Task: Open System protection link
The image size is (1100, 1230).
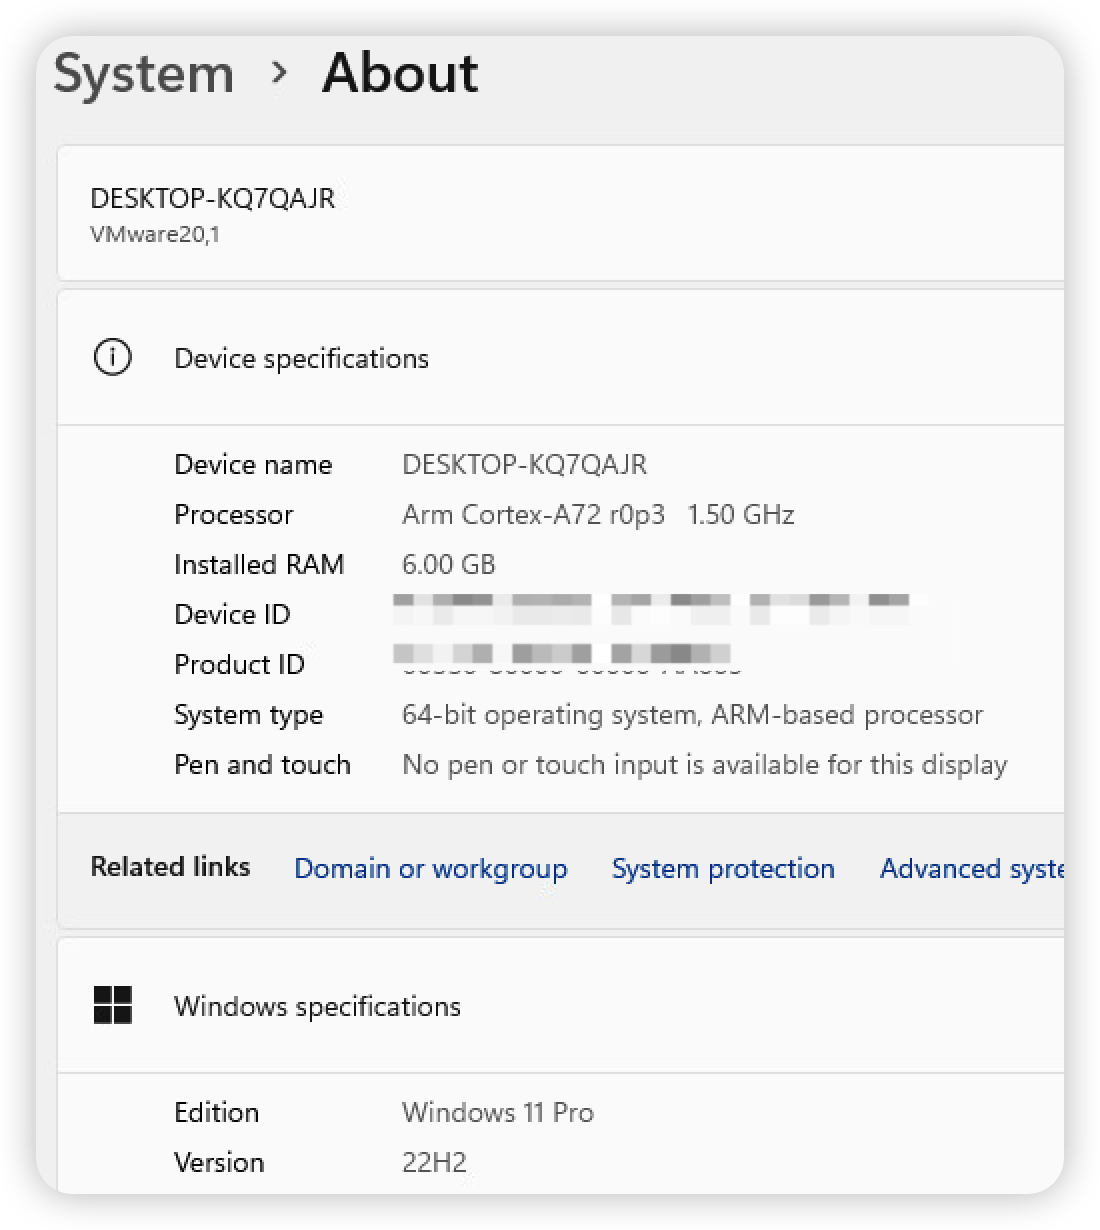Action: (x=723, y=868)
